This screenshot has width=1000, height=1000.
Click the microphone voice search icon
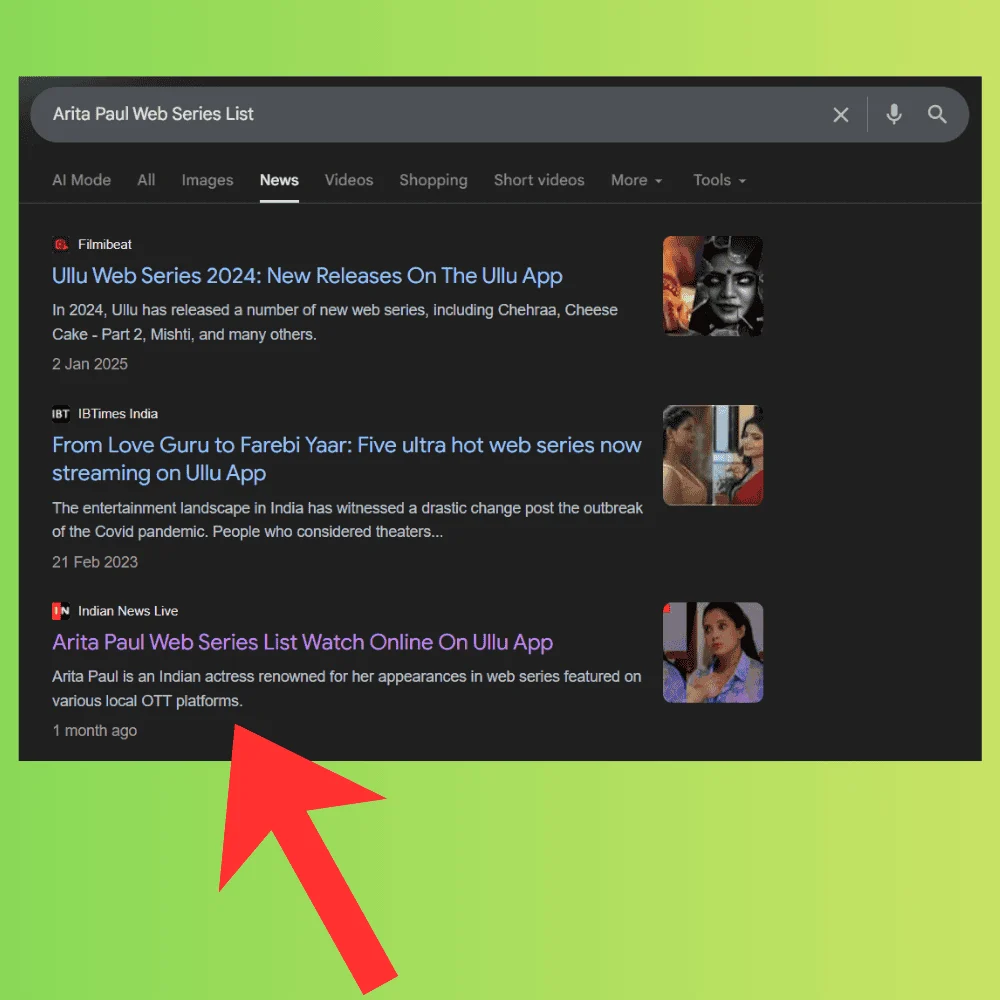pos(894,114)
